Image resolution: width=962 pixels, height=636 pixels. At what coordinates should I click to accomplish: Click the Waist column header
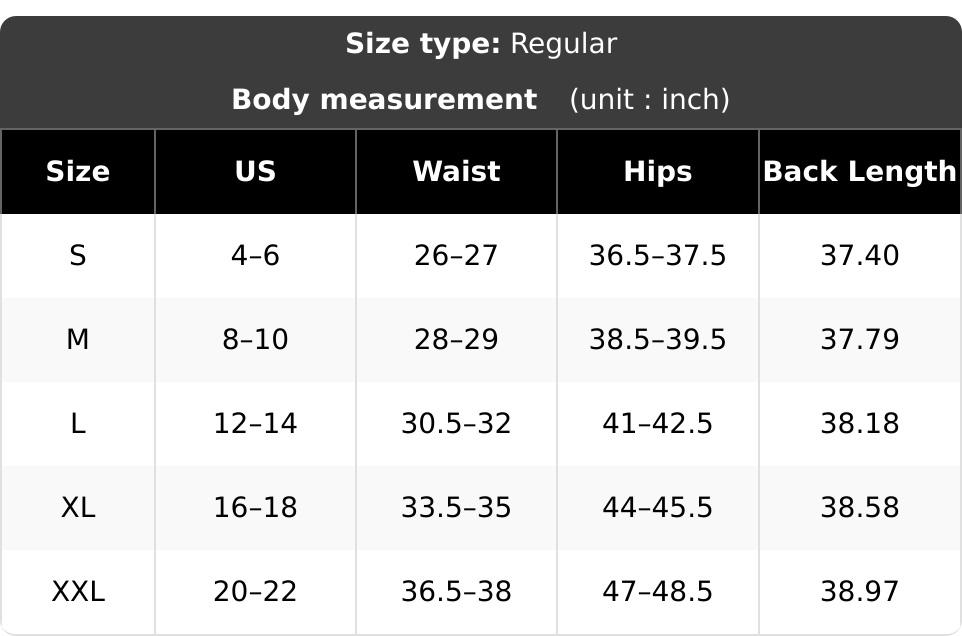[456, 172]
